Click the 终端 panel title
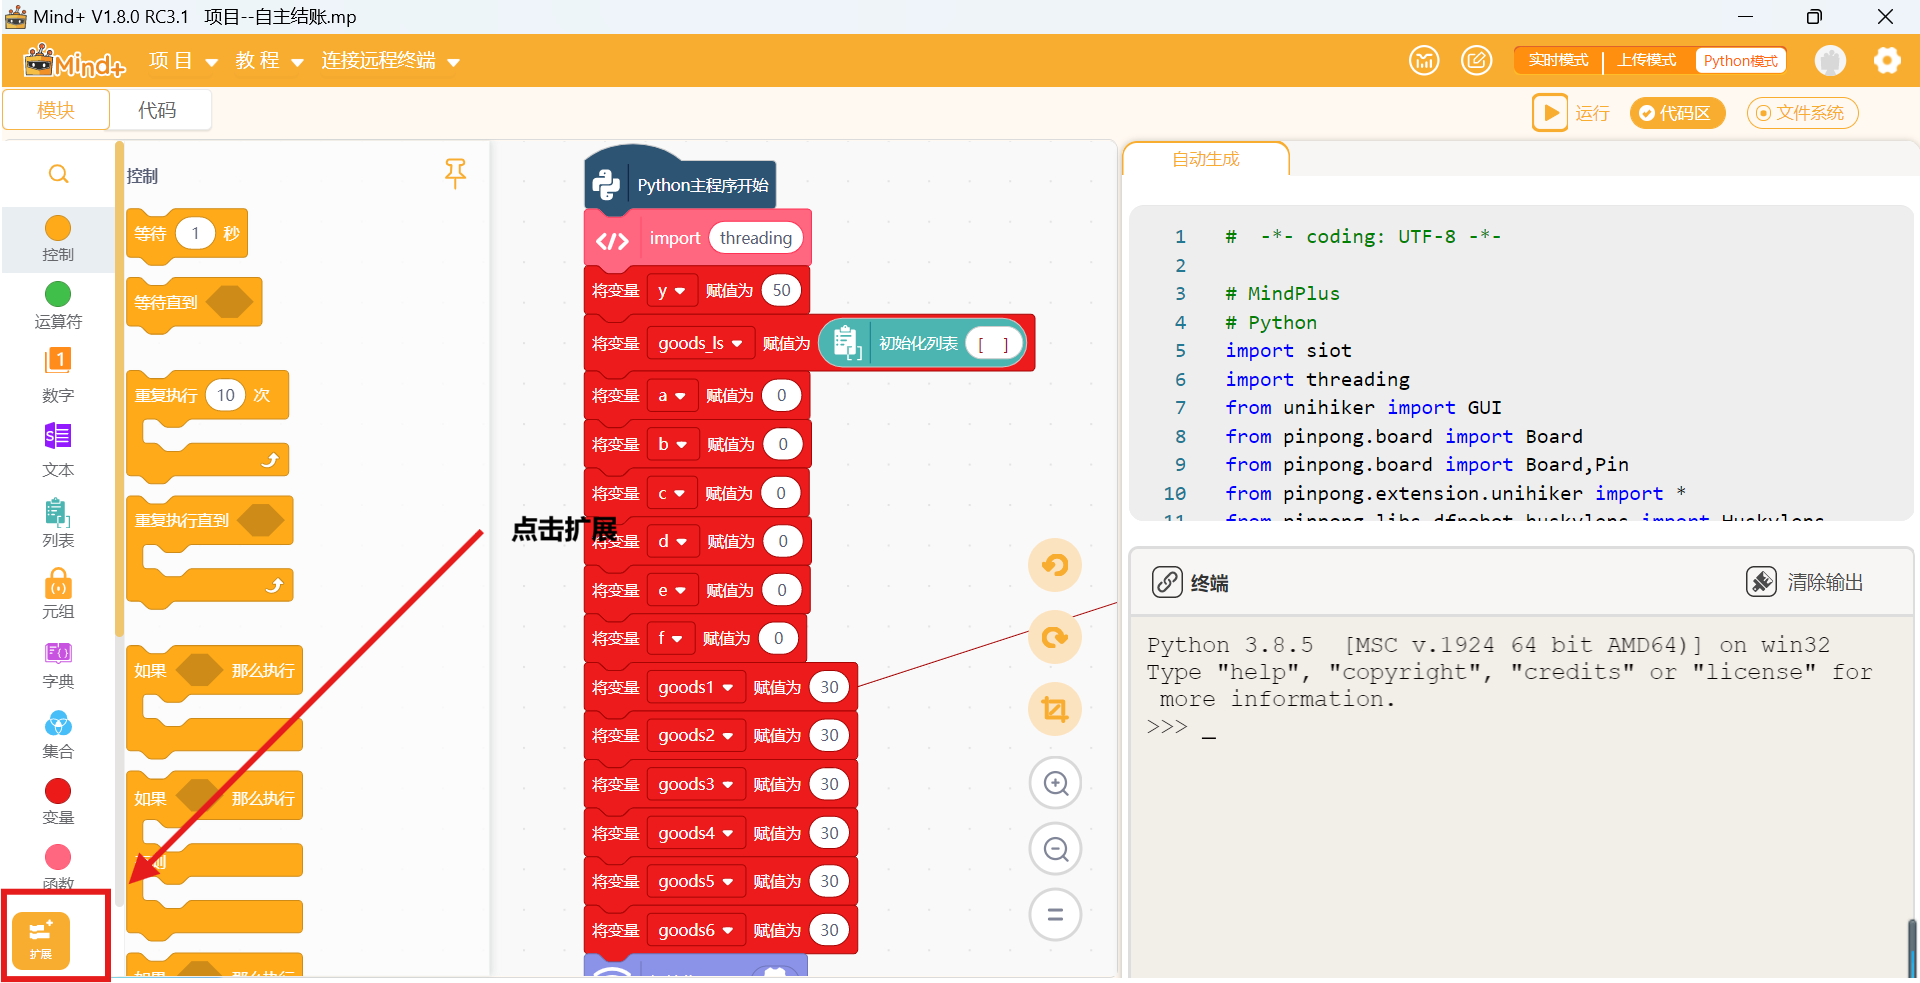The width and height of the screenshot is (1920, 983). tap(1210, 583)
